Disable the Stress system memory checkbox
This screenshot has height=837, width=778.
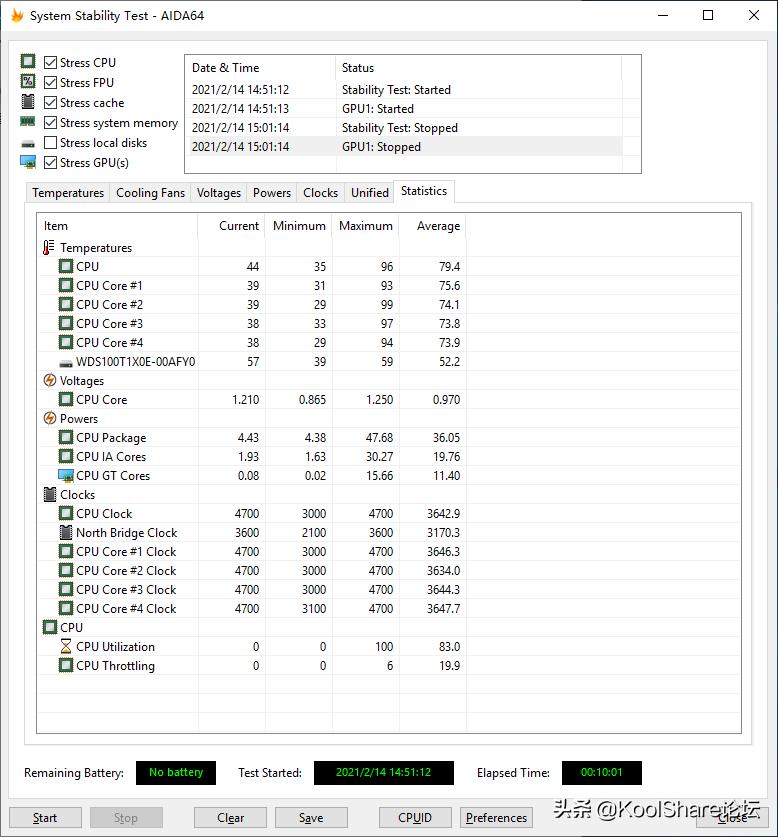[x=51, y=123]
